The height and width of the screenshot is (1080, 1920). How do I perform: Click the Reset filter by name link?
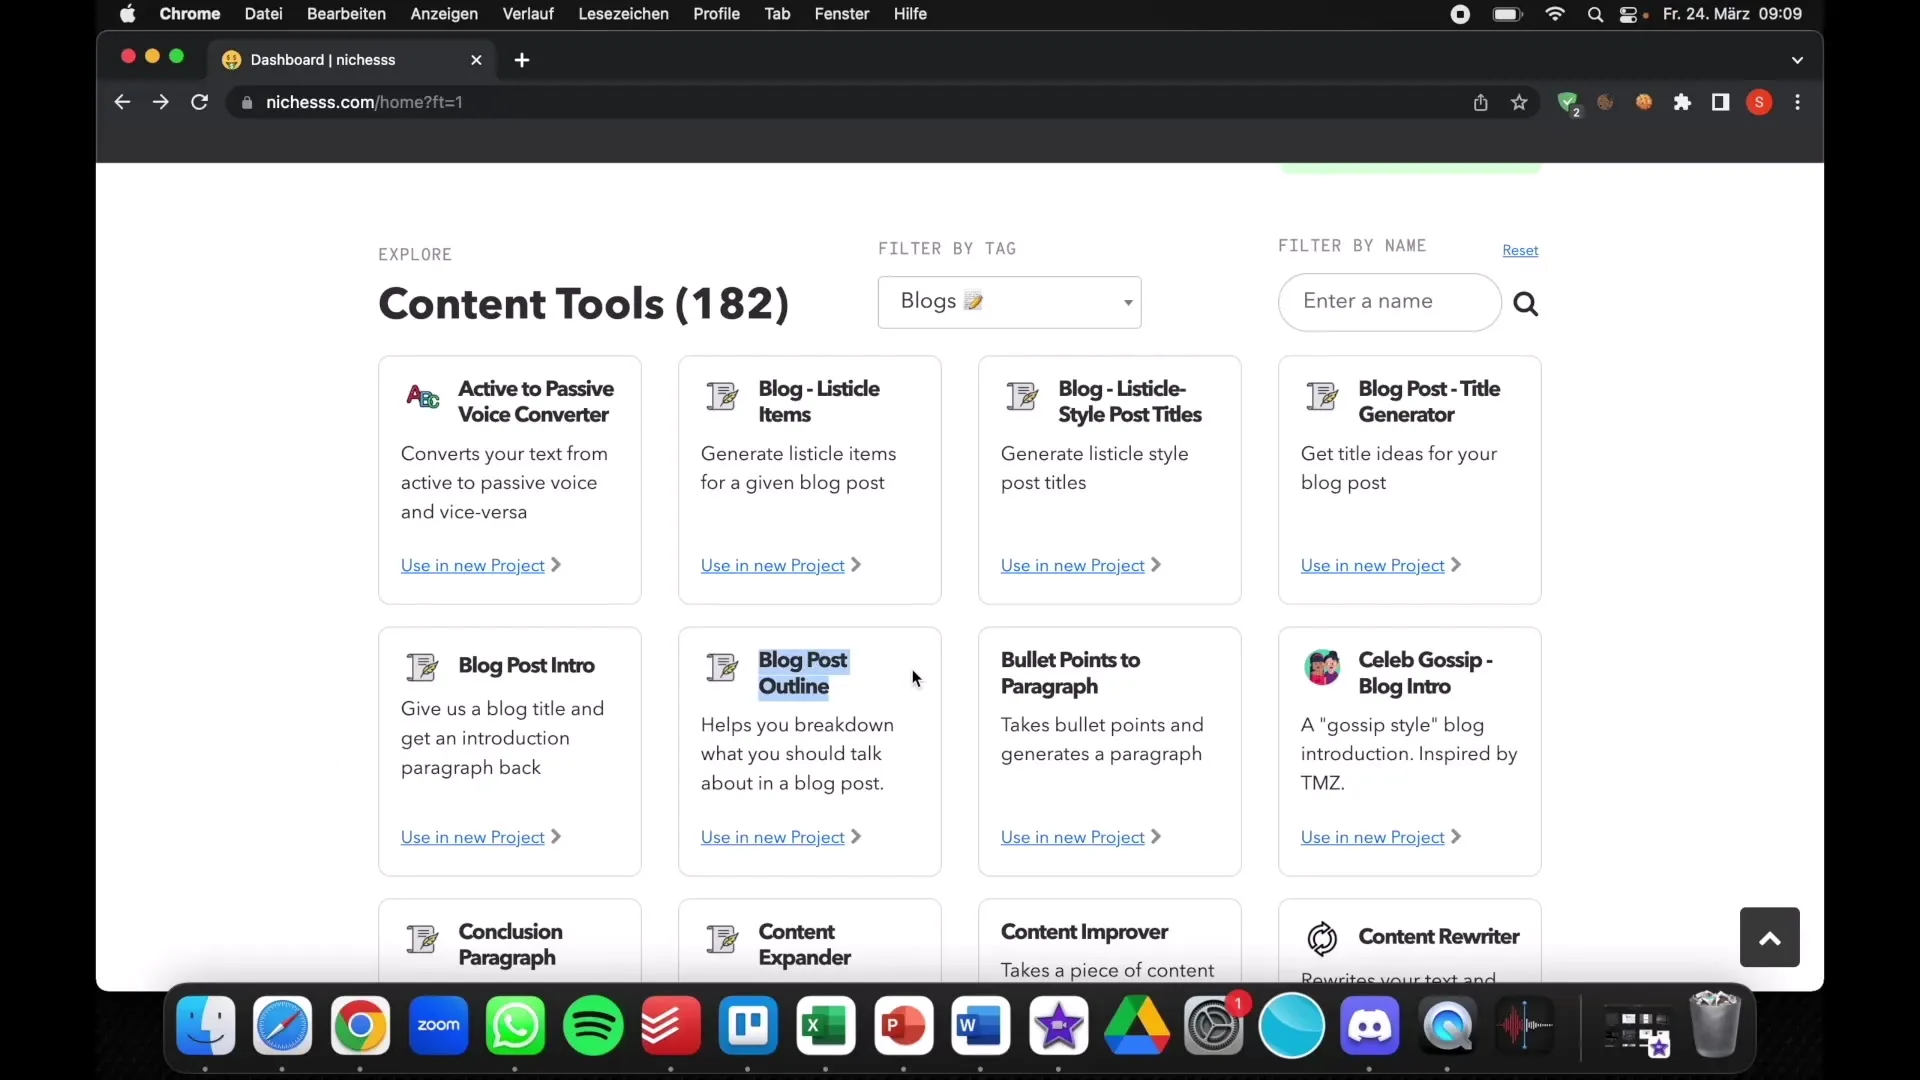[x=1519, y=249]
